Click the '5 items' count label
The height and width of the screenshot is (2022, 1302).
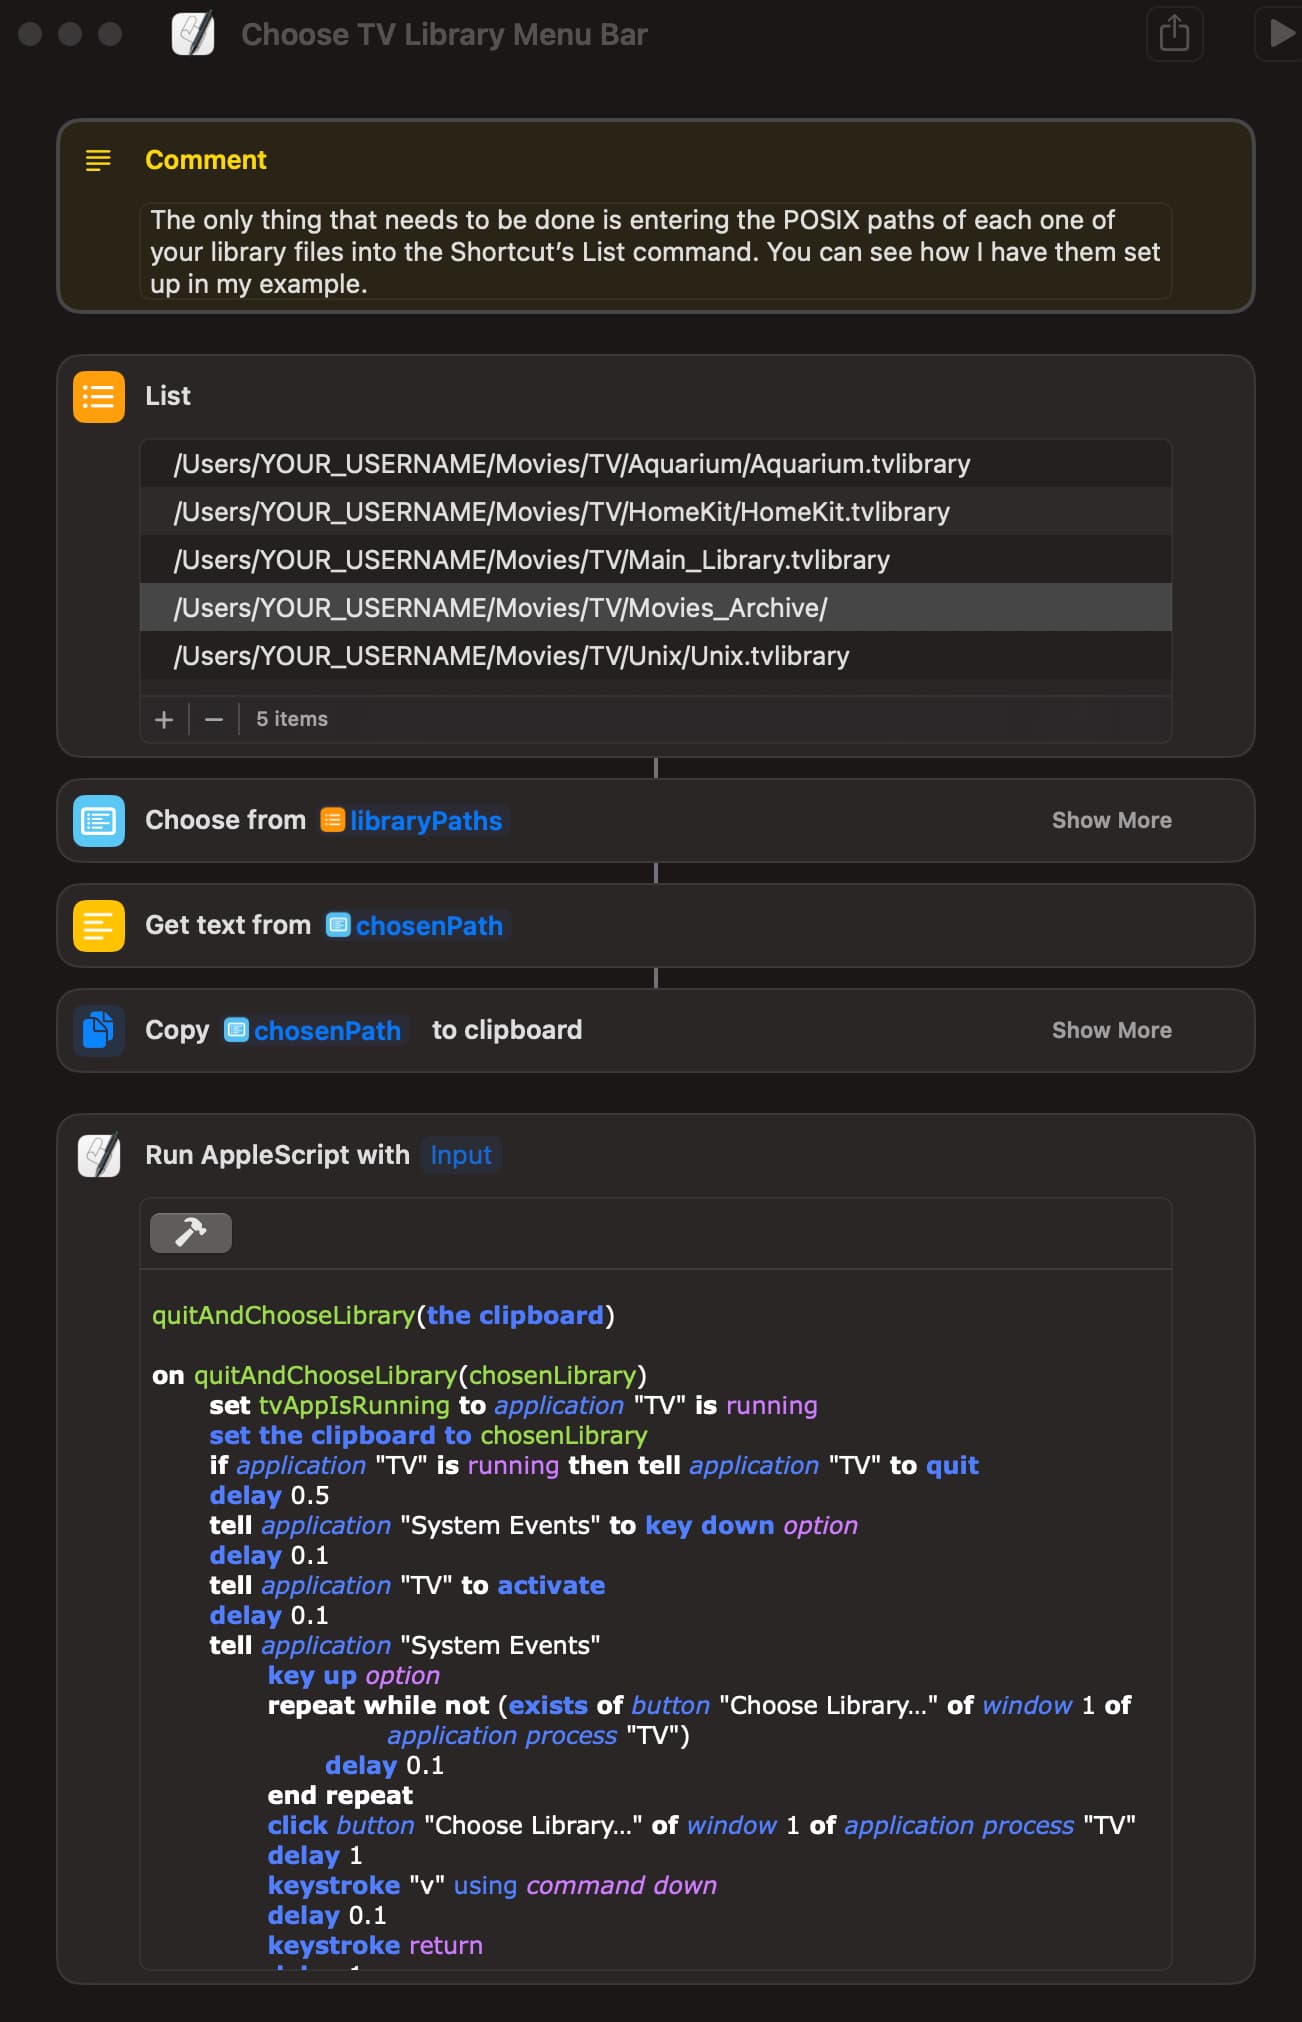pyautogui.click(x=292, y=719)
